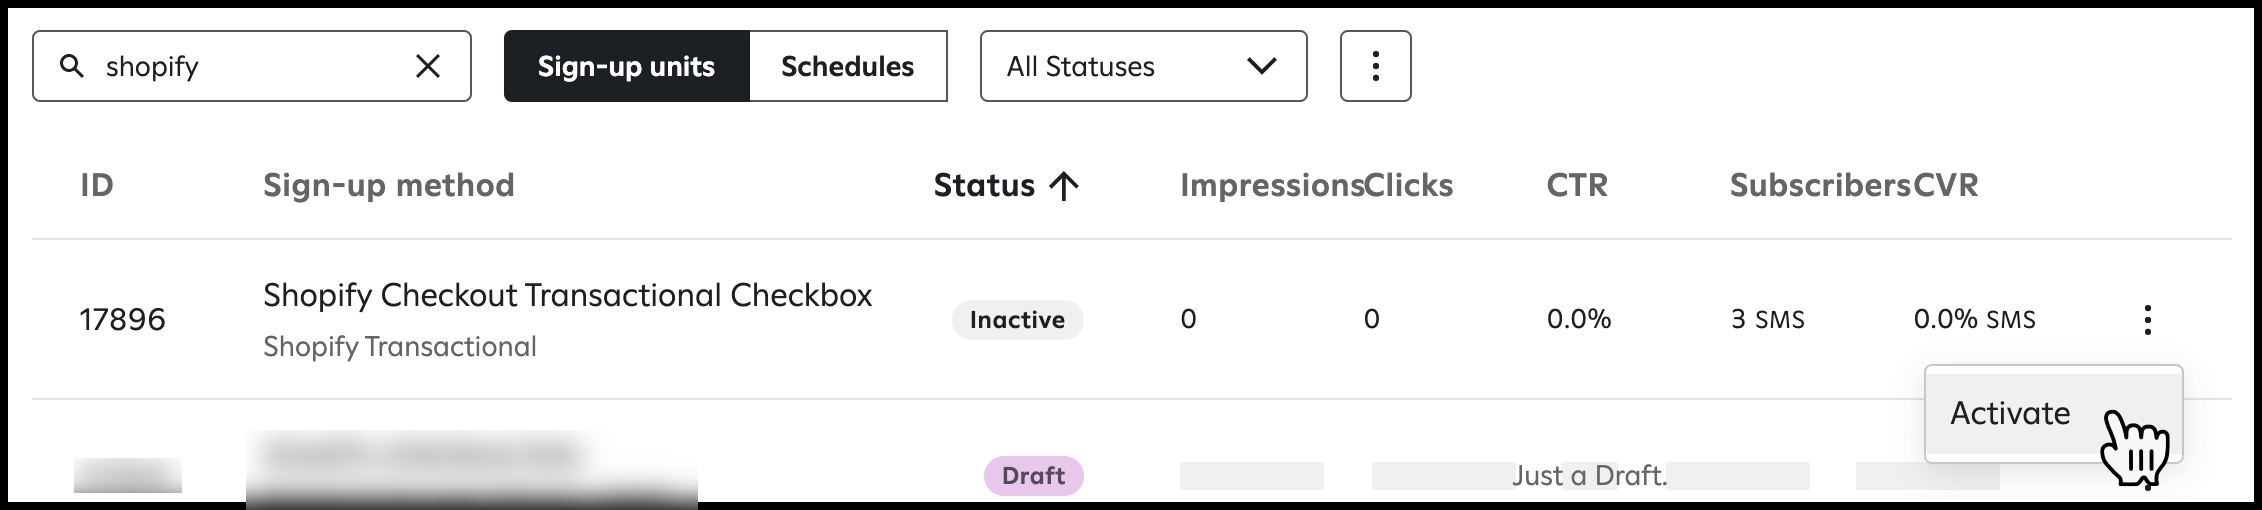Click the ID 17896 cell
Screen dimensions: 2262x510
coord(122,320)
